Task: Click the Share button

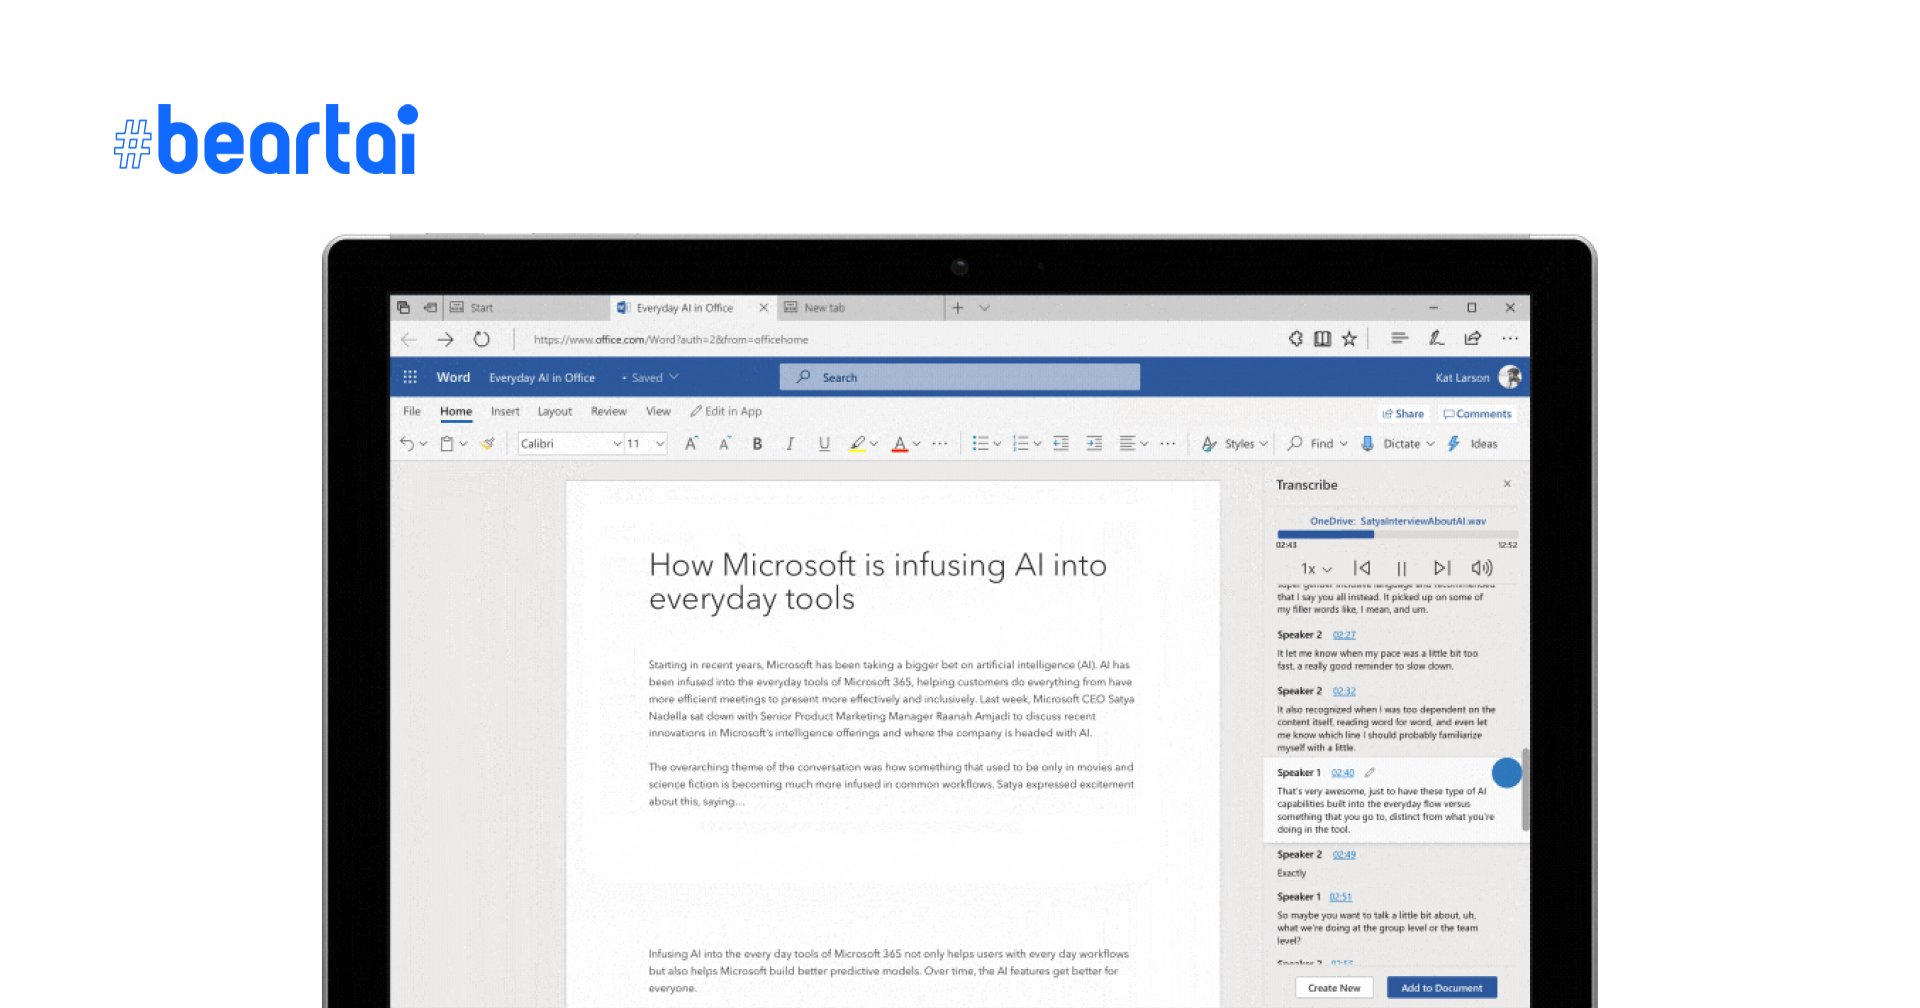Action: click(x=1403, y=414)
